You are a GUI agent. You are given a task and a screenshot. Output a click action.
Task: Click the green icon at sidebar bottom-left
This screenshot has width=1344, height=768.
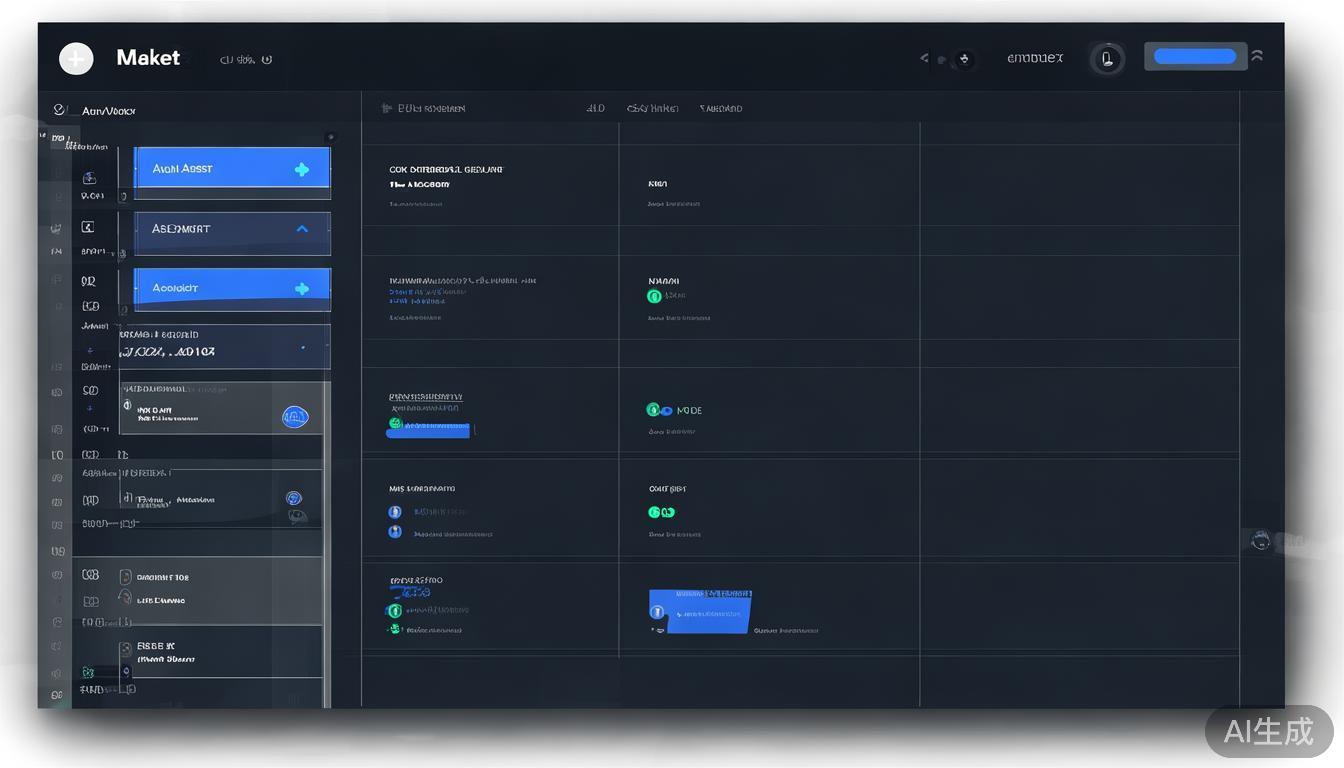[x=88, y=672]
